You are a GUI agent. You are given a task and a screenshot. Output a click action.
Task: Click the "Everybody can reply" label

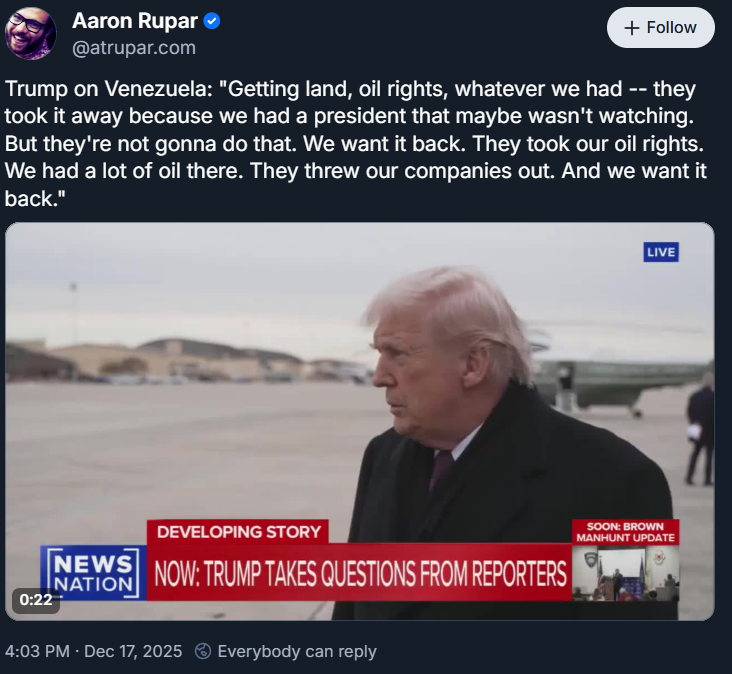tap(297, 651)
